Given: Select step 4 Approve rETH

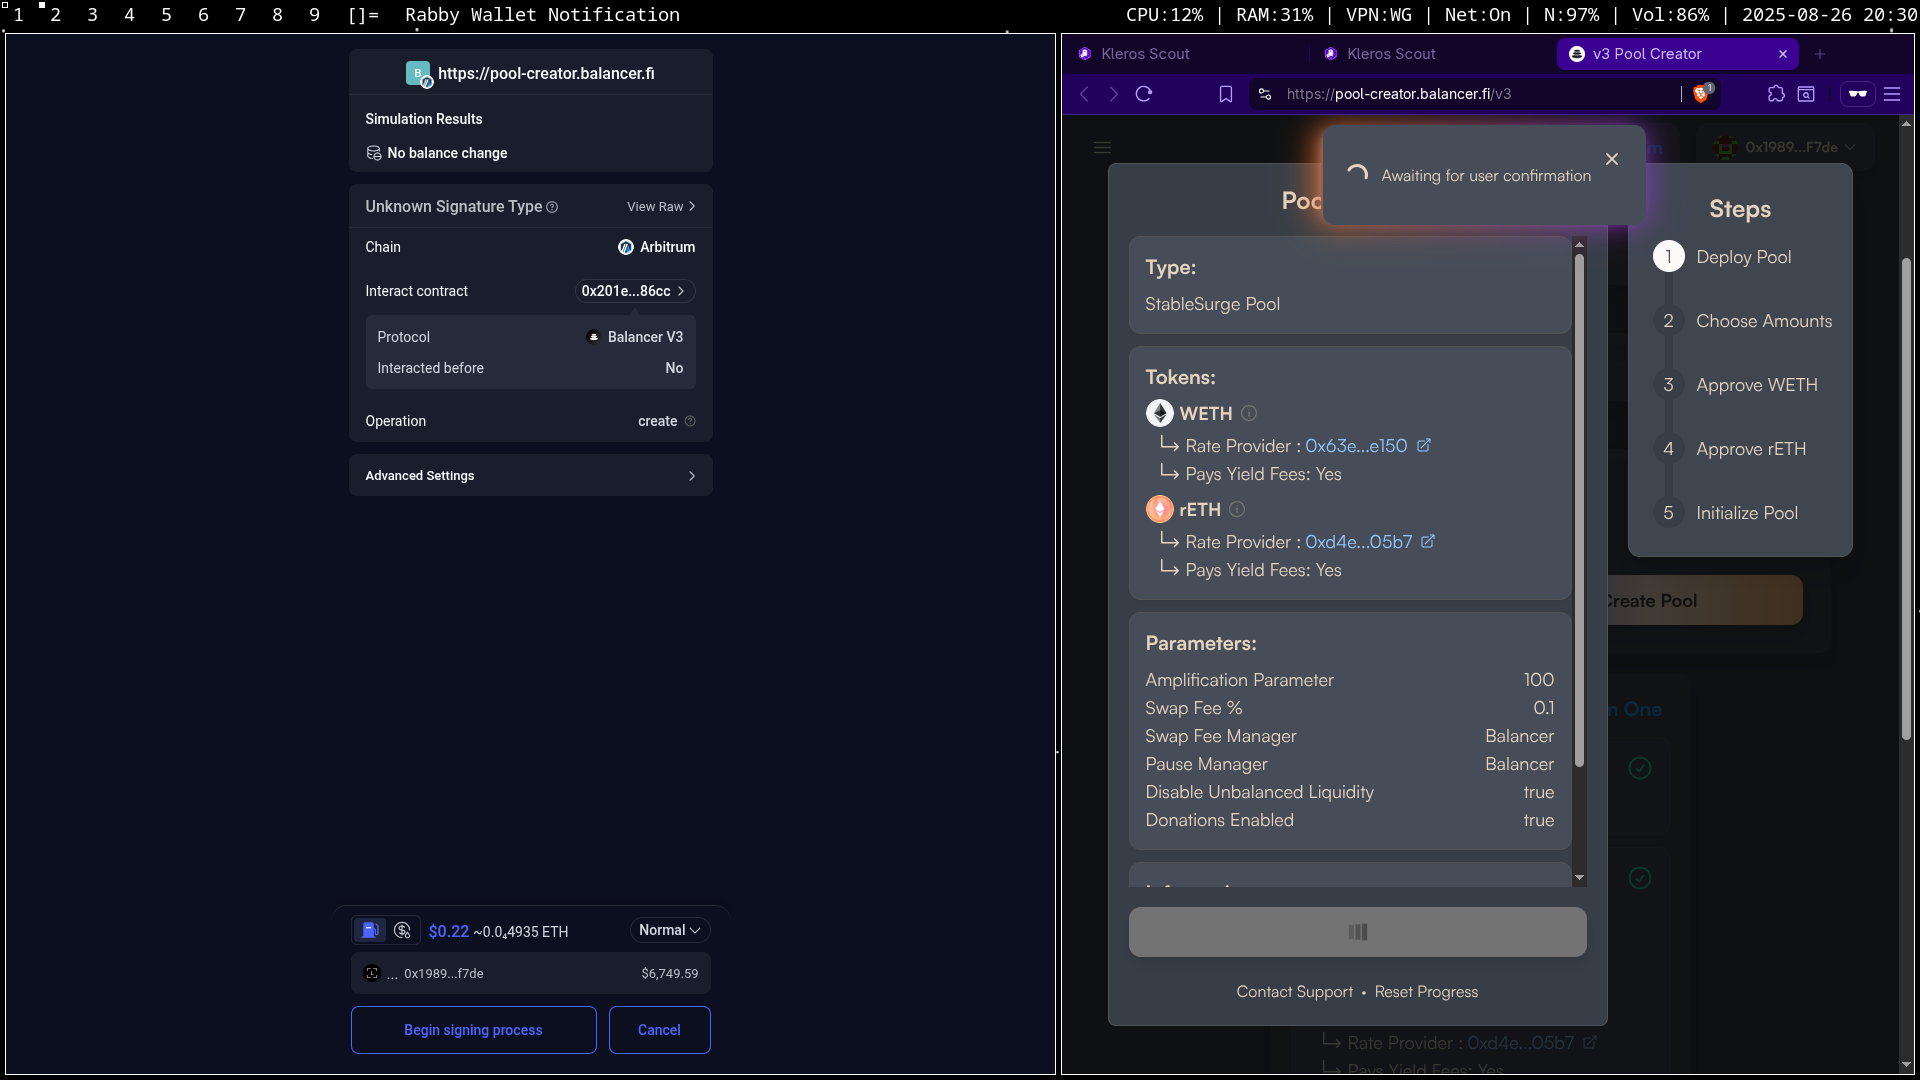Looking at the screenshot, I should [x=1730, y=449].
